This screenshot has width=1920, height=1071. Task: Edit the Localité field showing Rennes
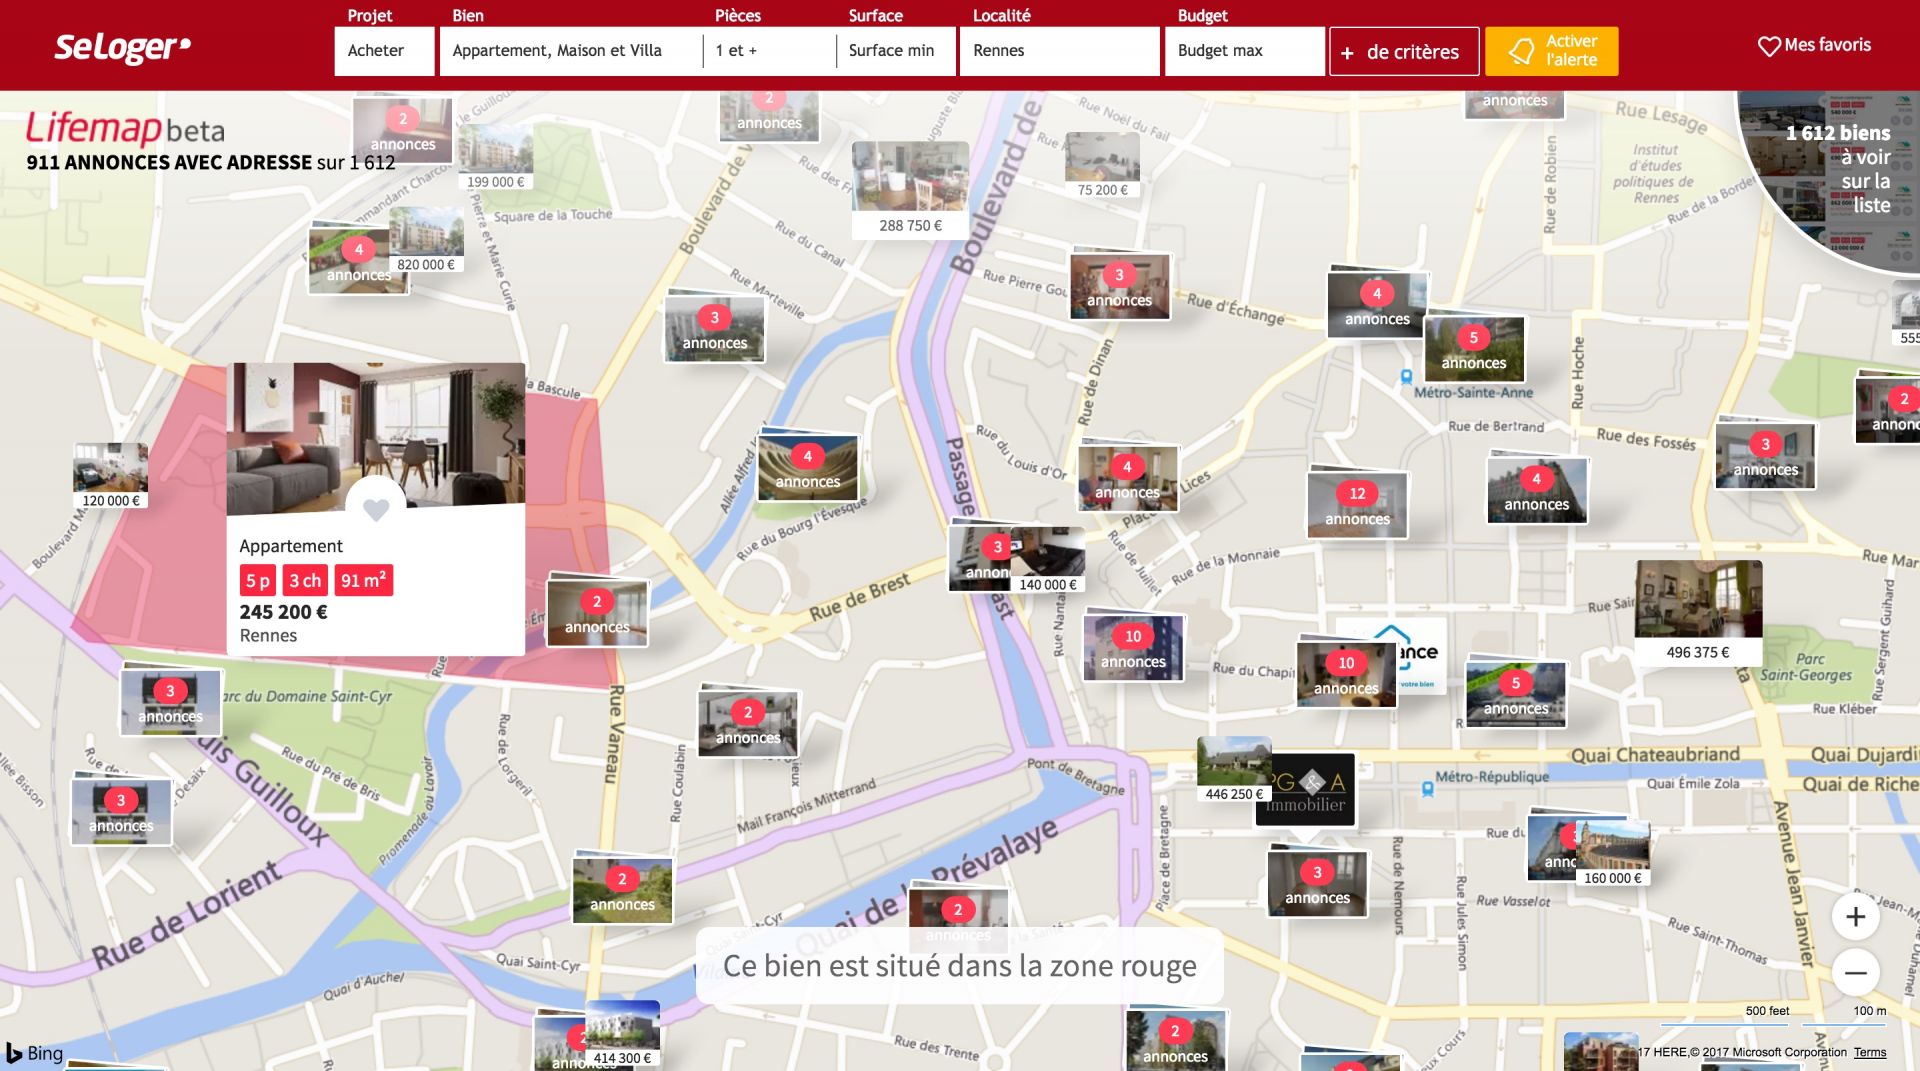[1060, 51]
